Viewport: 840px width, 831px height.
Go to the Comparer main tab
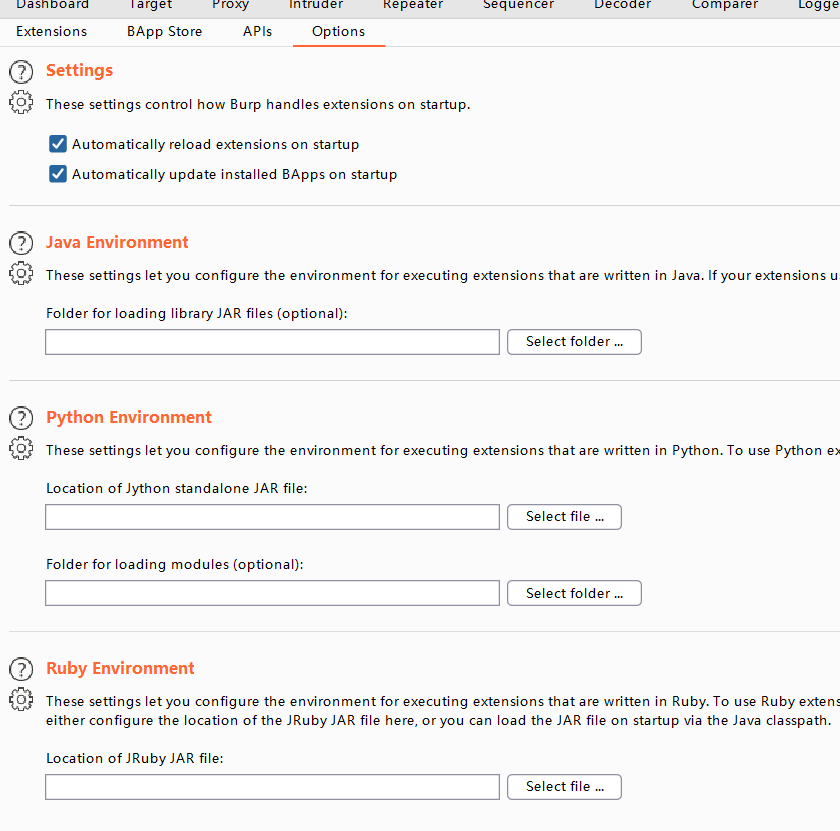(725, 5)
